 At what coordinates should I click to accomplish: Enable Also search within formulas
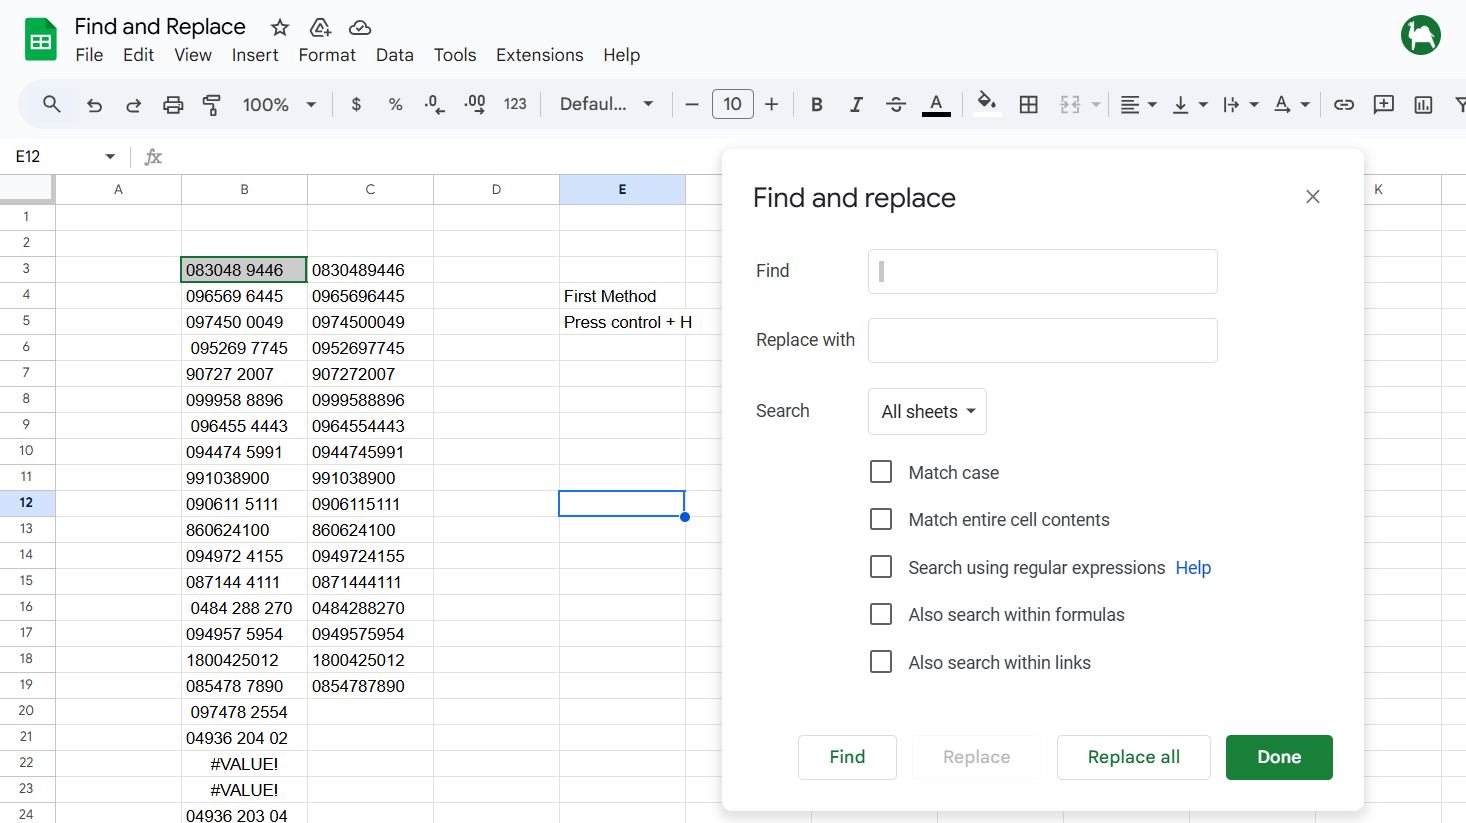coord(881,614)
